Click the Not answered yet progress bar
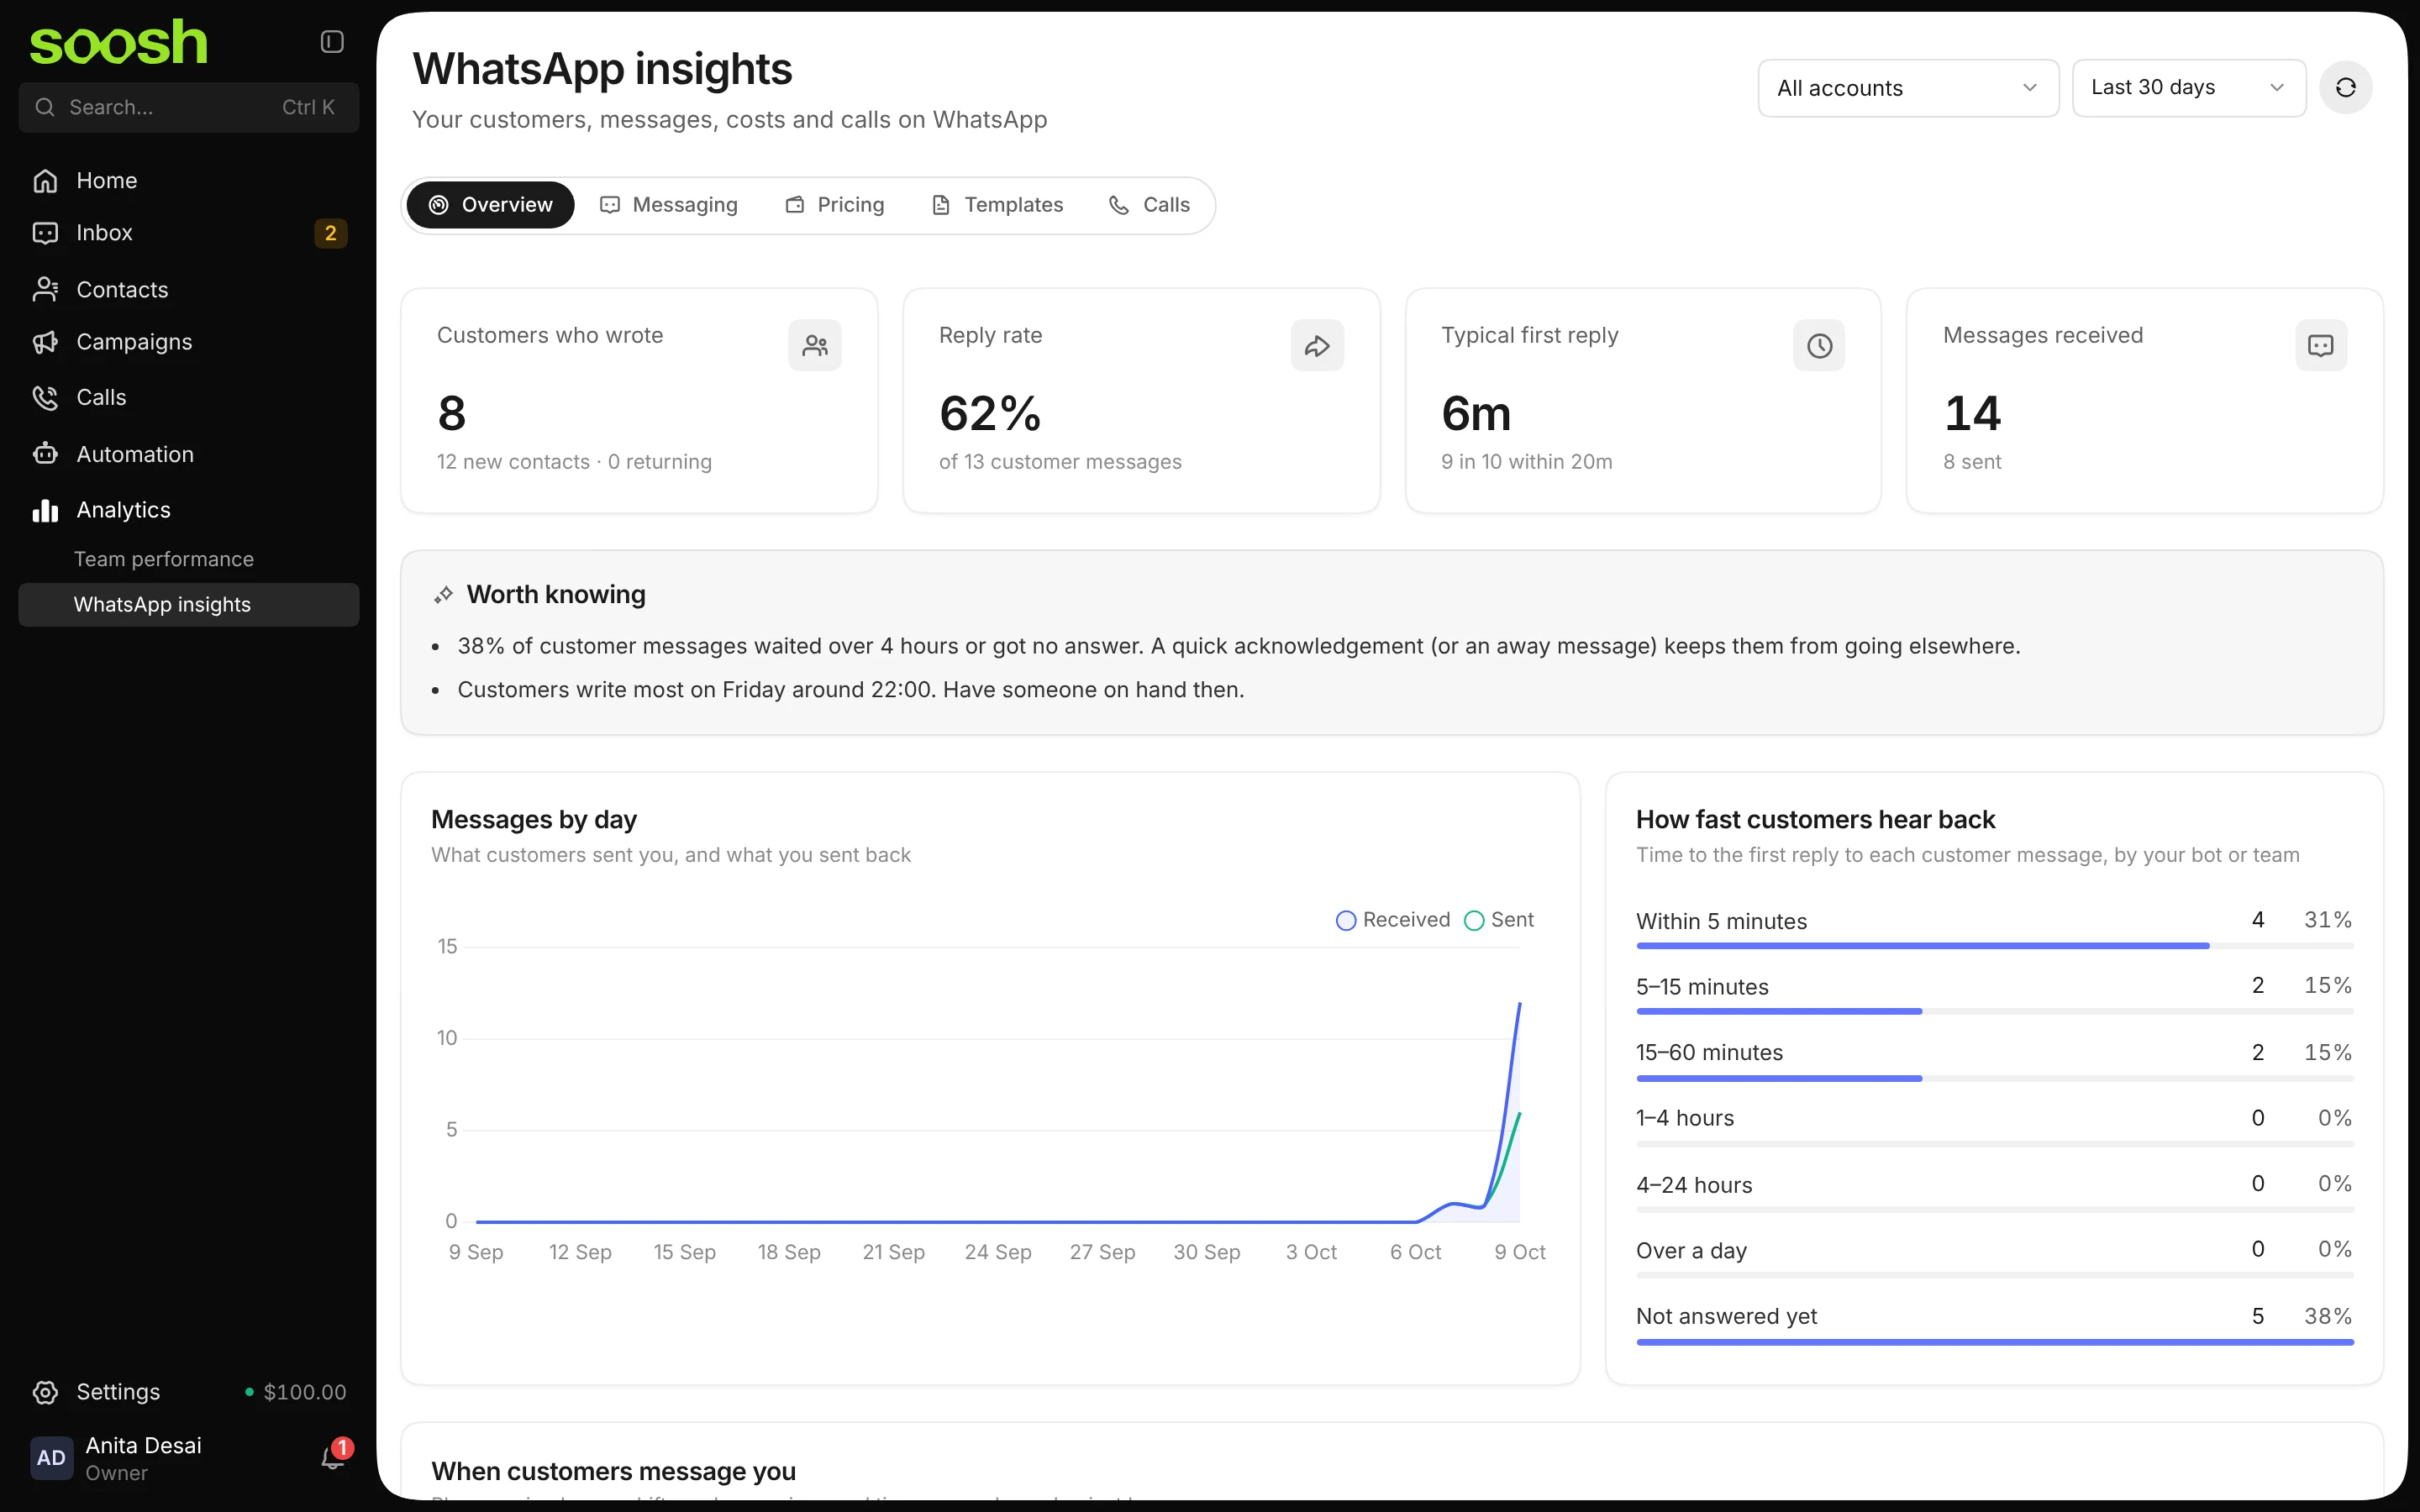Image resolution: width=2420 pixels, height=1512 pixels. pyautogui.click(x=1994, y=1342)
